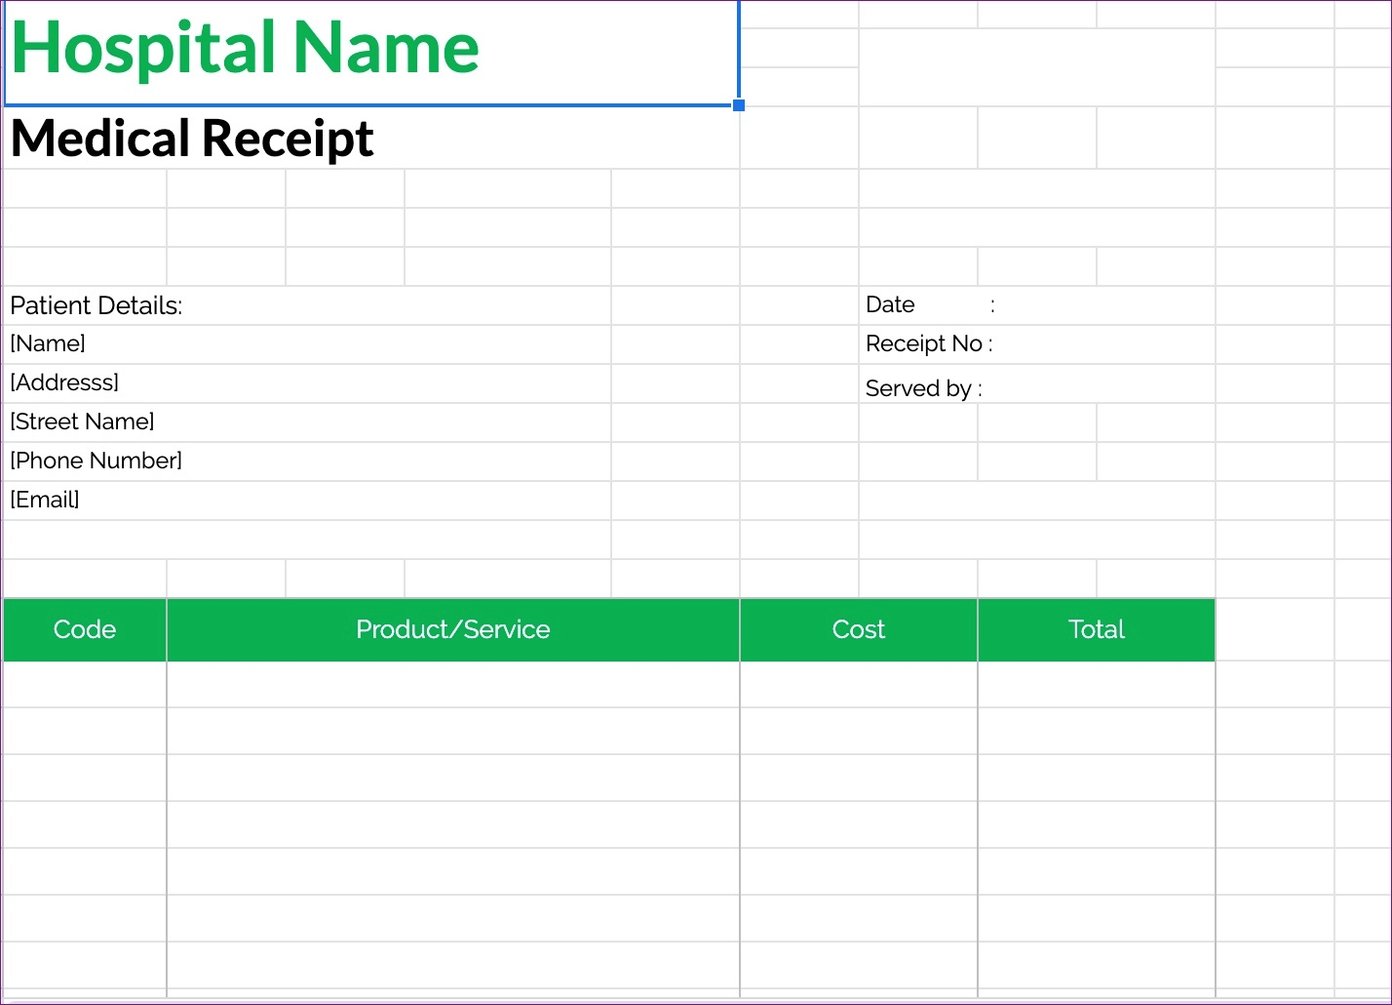Select the 'Product/Service' column header
Image resolution: width=1392 pixels, height=1005 pixels.
pos(453,629)
